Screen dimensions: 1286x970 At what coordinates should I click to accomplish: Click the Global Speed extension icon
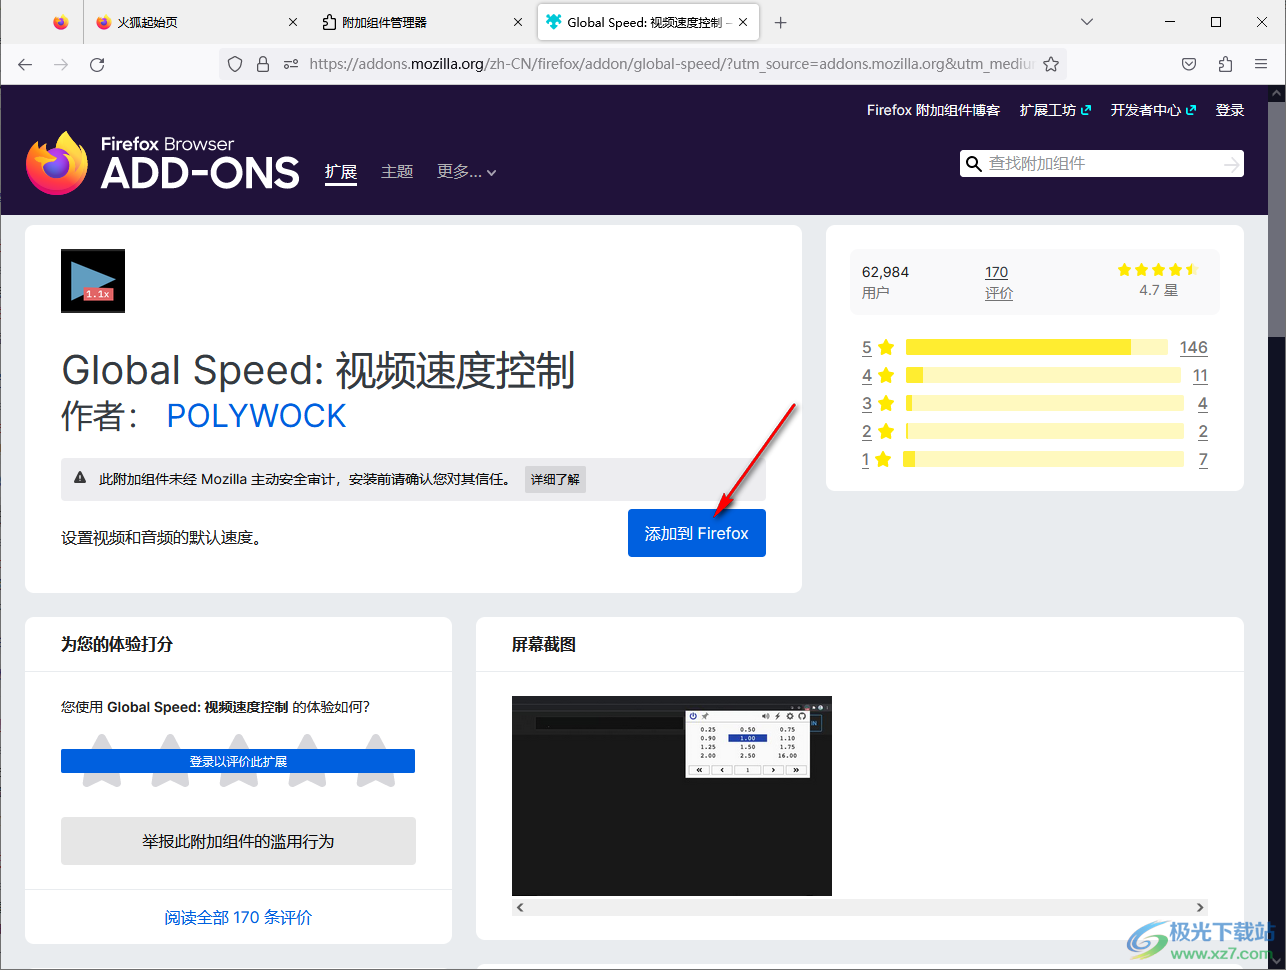pos(93,281)
